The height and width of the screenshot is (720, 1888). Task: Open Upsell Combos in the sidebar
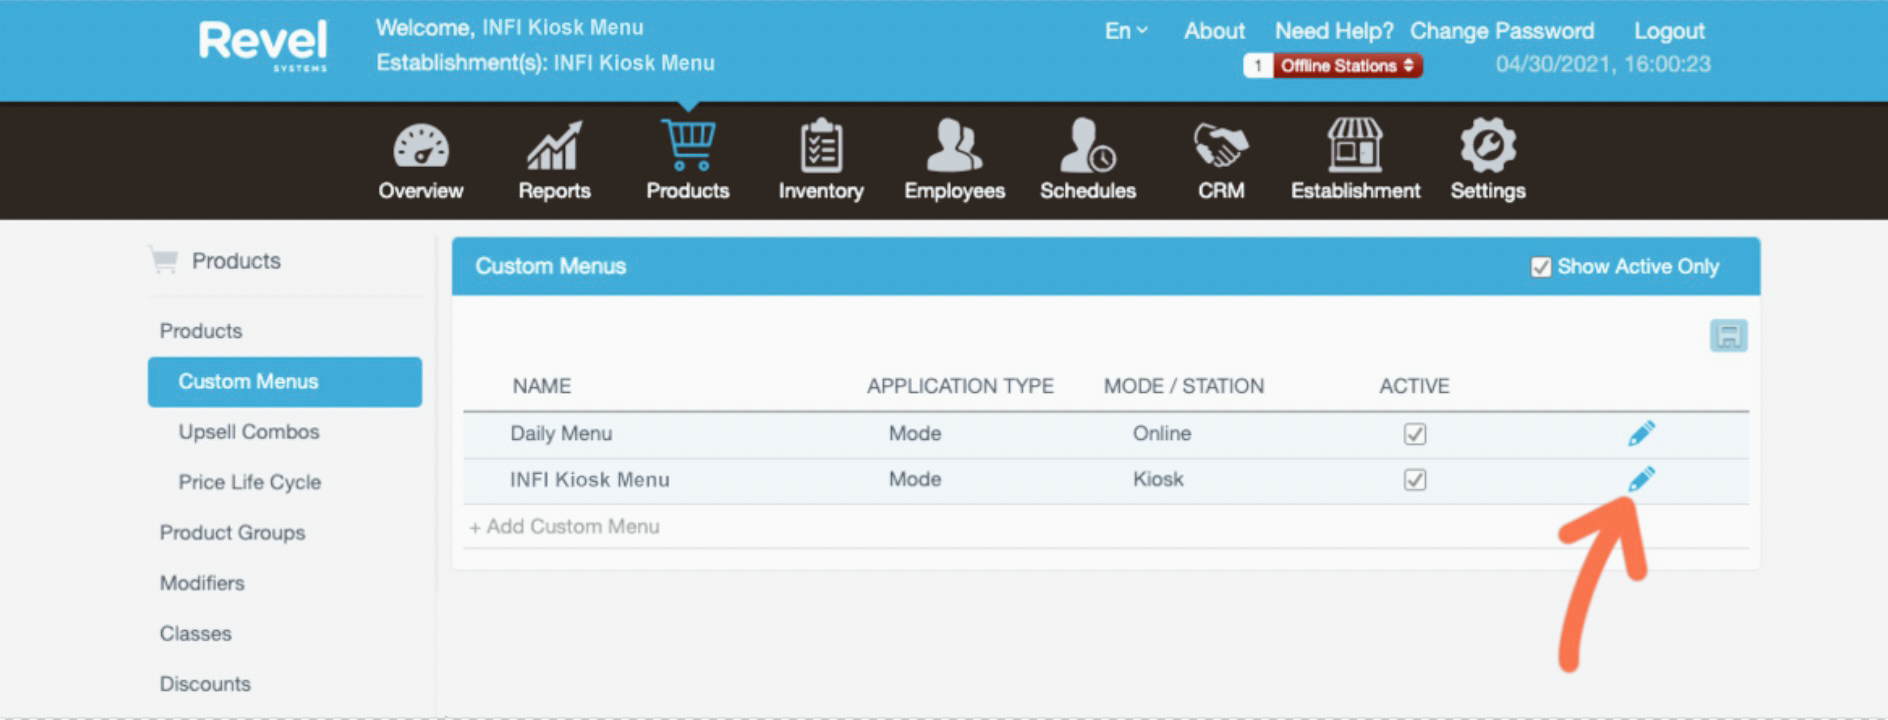[x=249, y=432]
